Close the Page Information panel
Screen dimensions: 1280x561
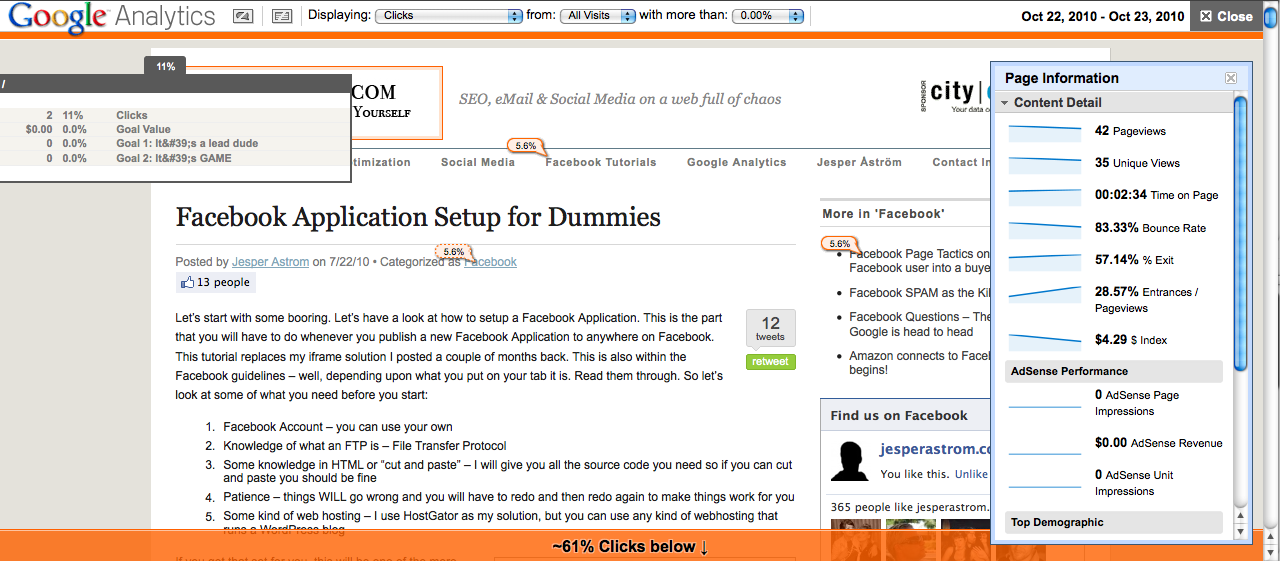[1231, 78]
